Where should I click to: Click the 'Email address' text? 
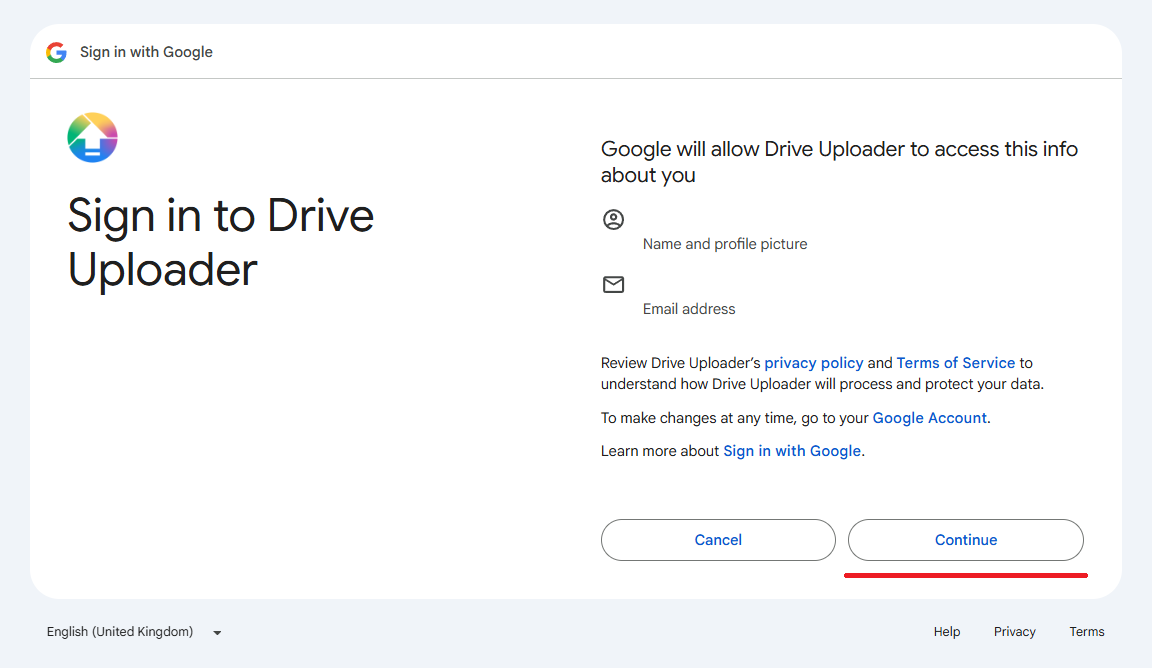pyautogui.click(x=688, y=309)
